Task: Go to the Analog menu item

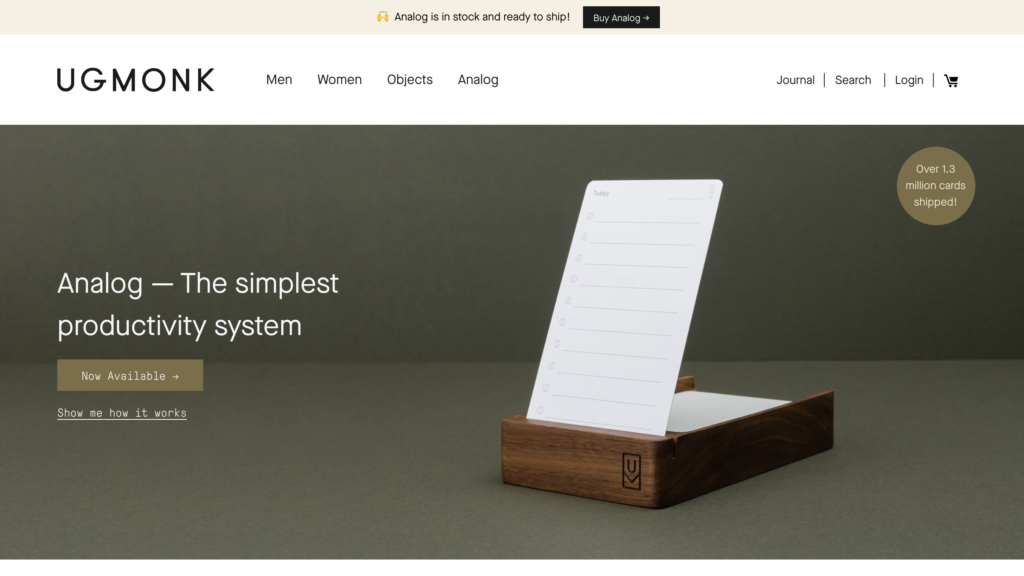Action: pos(478,80)
